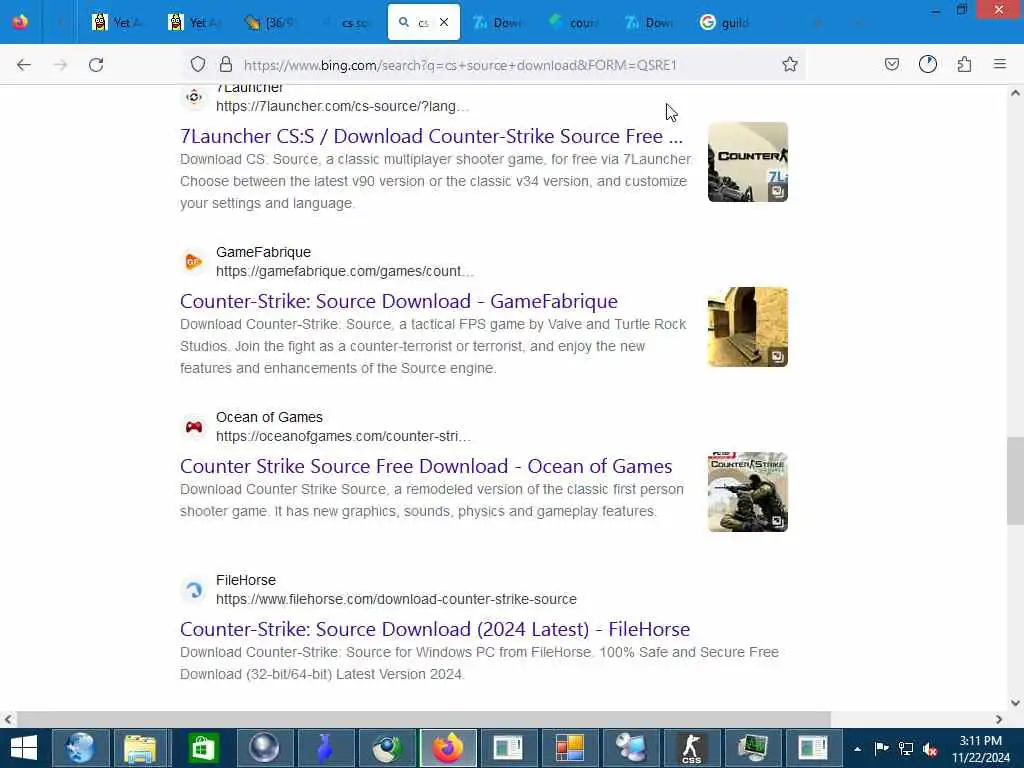The height and width of the screenshot is (768, 1024).
Task: Click the vertical scrollbar up arrow
Action: tap(1016, 93)
